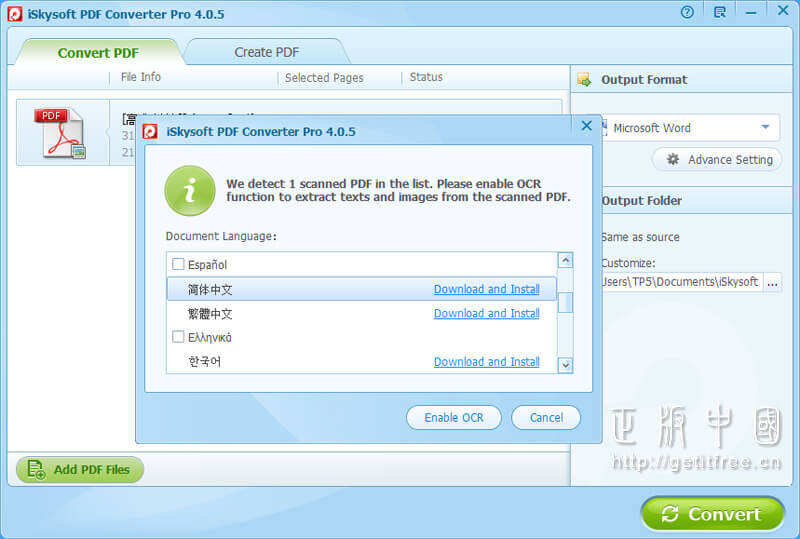Select the Customize output folder option
The image size is (800, 539).
click(629, 263)
